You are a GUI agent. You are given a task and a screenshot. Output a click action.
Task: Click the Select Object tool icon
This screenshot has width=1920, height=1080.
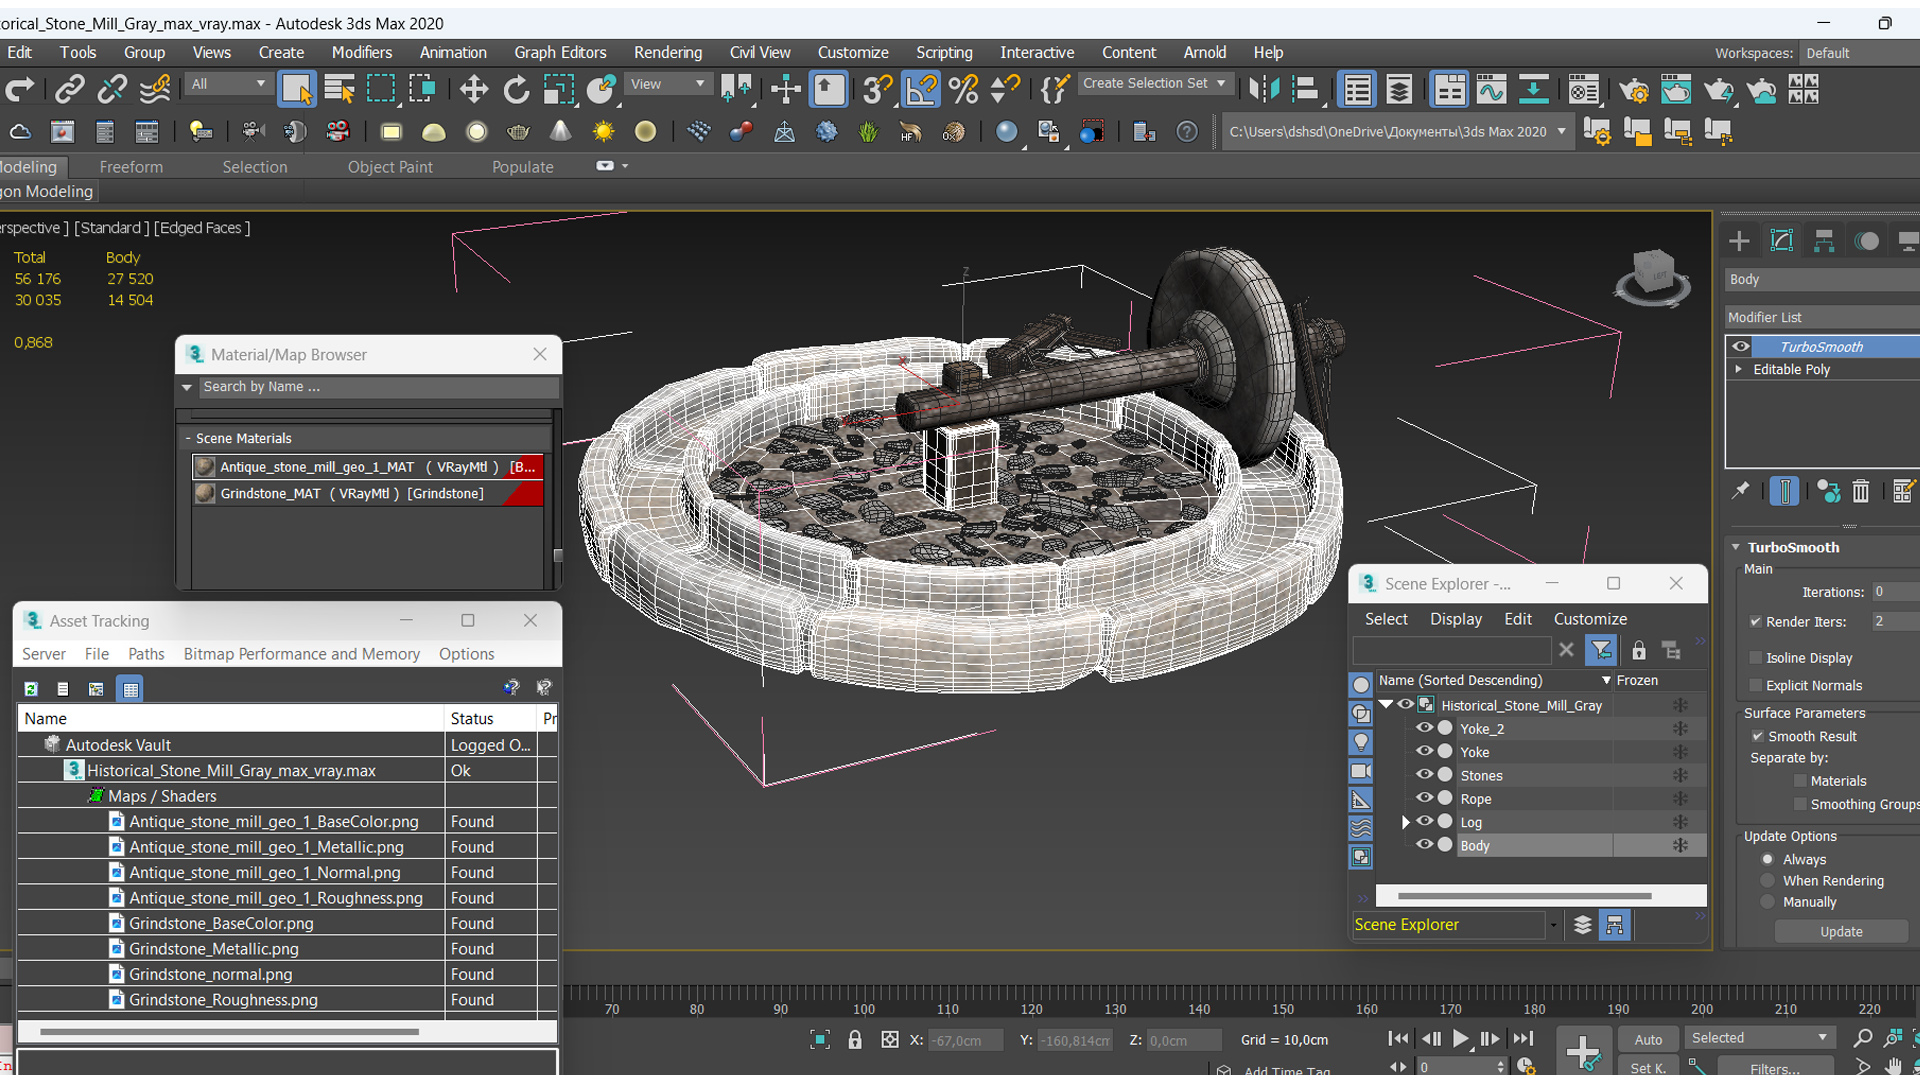pyautogui.click(x=297, y=90)
